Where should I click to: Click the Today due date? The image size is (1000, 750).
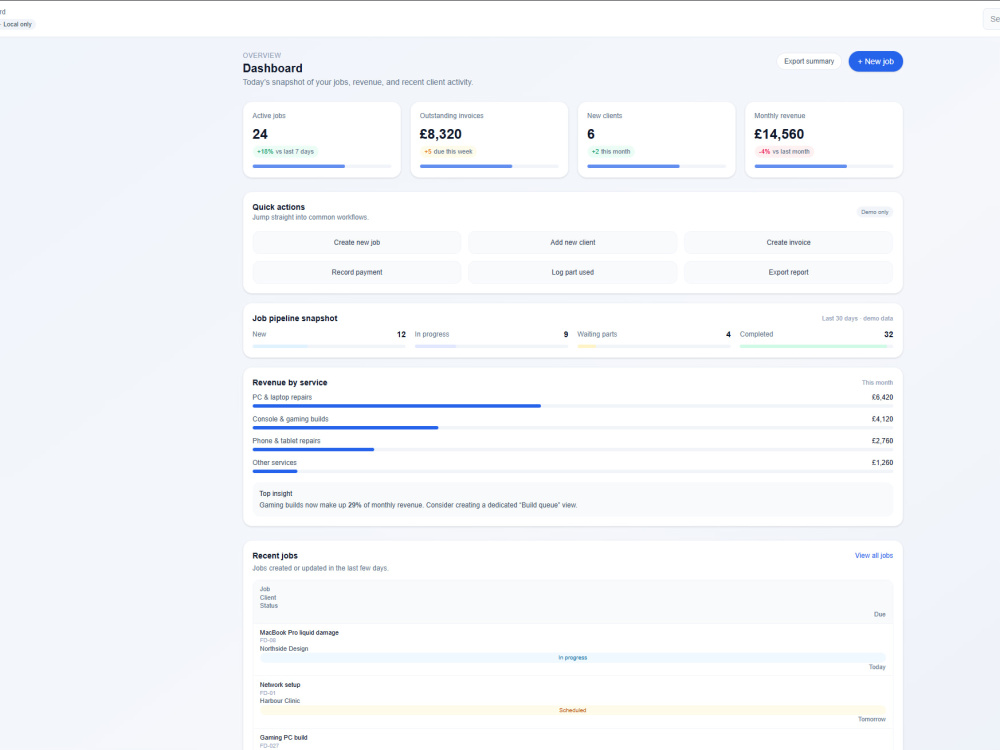(x=877, y=667)
